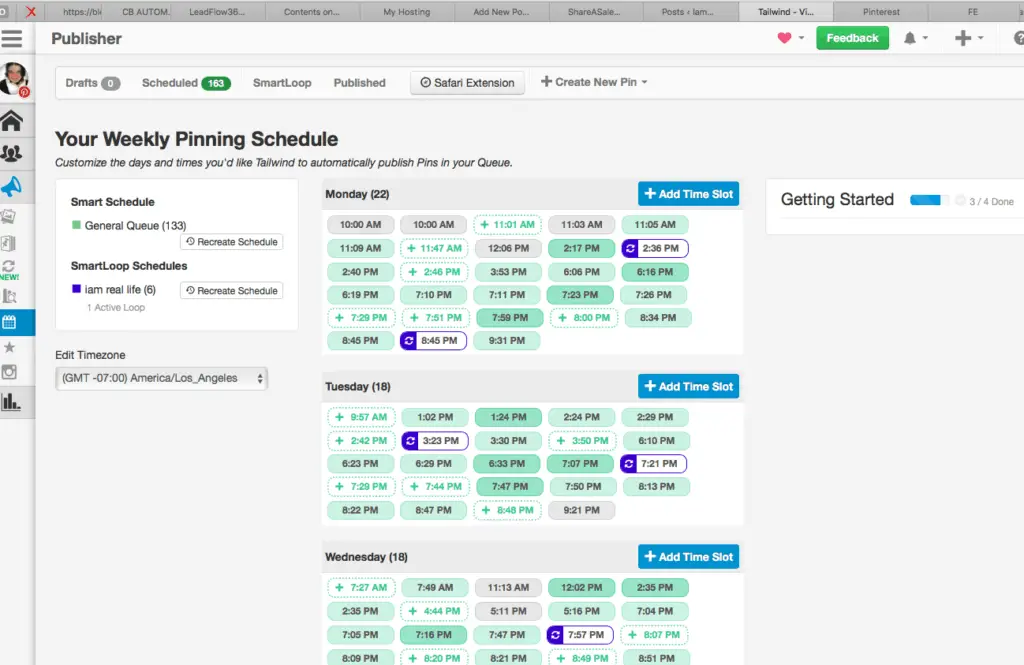The image size is (1024, 665).
Task: Click loop icon on Monday 8:45 PM slot
Action: [x=409, y=340]
